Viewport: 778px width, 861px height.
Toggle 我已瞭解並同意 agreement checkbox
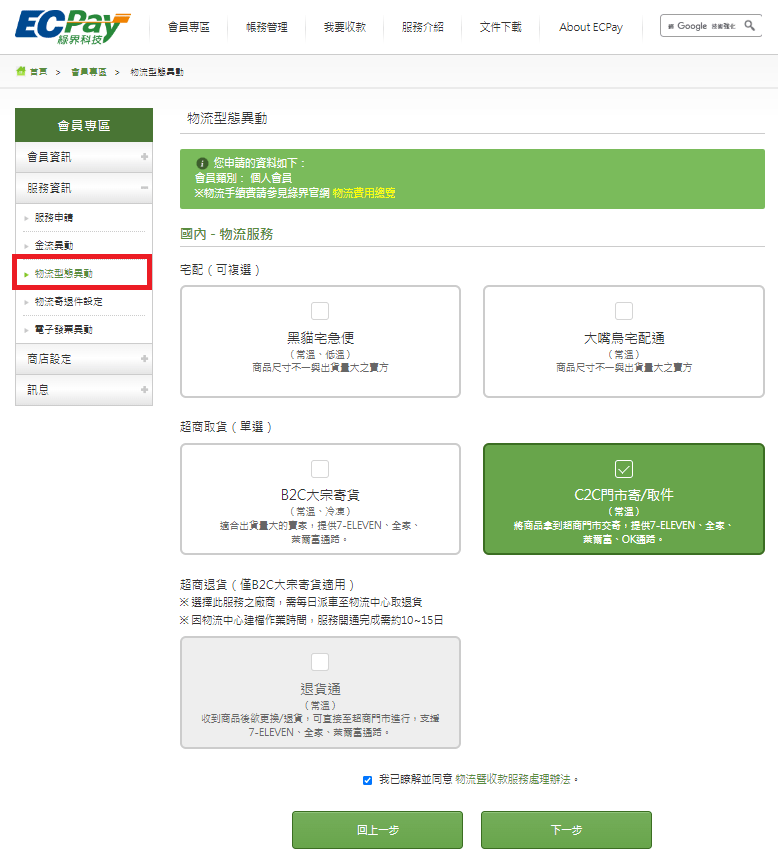[x=367, y=780]
